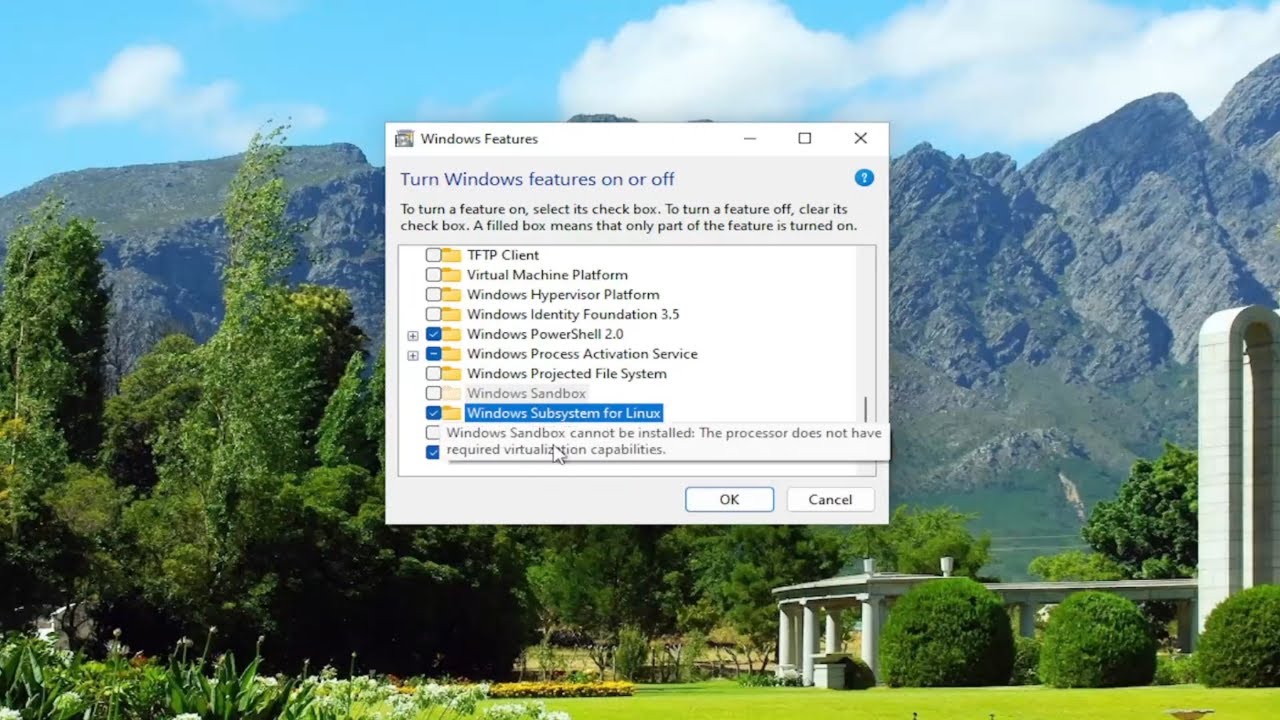Click the greyed Windows Sandbox folder icon
Image resolution: width=1280 pixels, height=720 pixels.
click(451, 394)
